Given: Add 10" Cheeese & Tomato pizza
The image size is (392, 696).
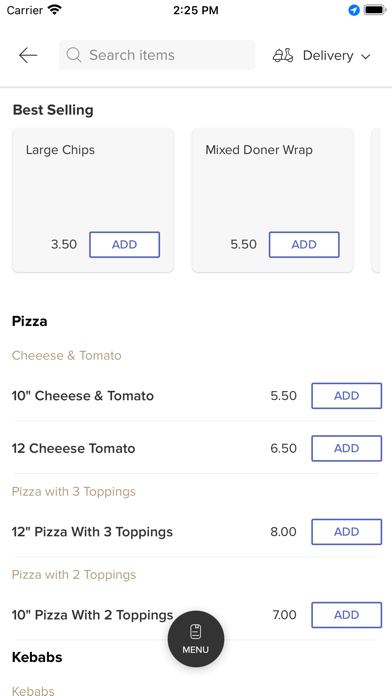Looking at the screenshot, I should pyautogui.click(x=347, y=395).
